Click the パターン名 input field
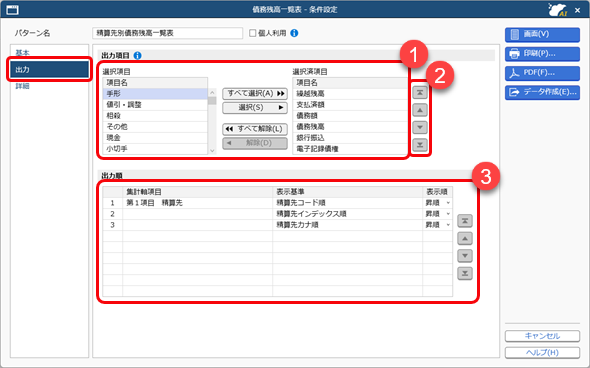 [x=167, y=33]
